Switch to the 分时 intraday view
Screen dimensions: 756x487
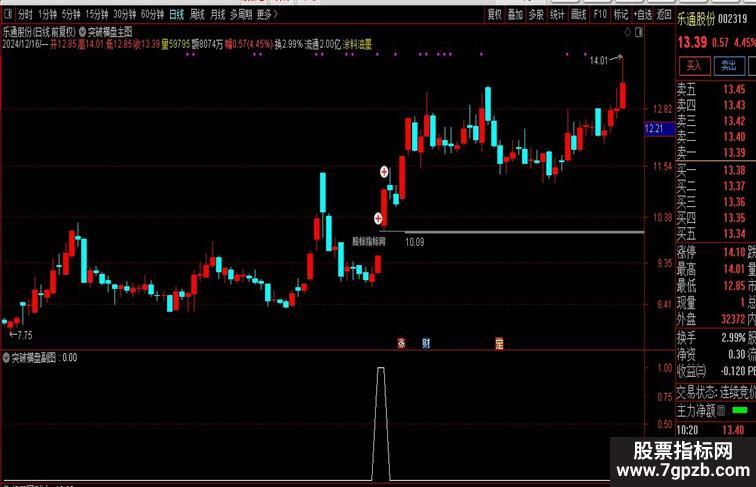tap(25, 15)
